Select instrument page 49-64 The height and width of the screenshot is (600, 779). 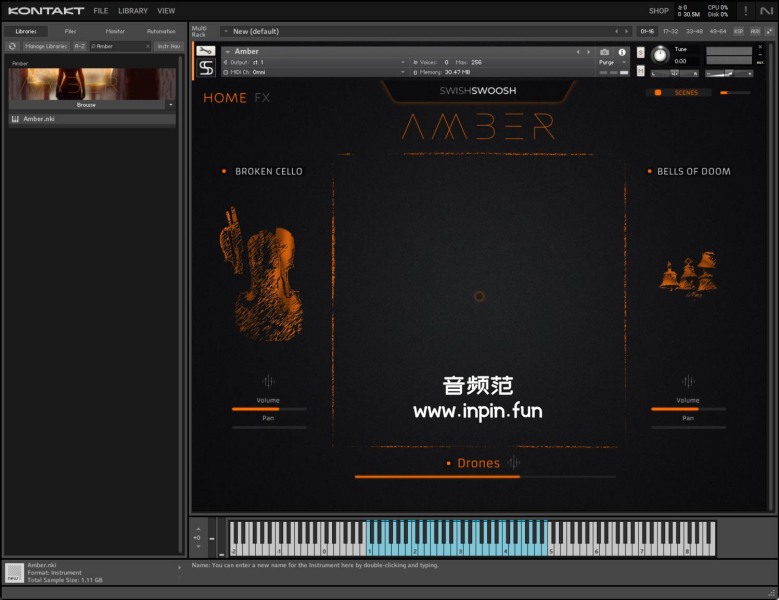coord(718,31)
